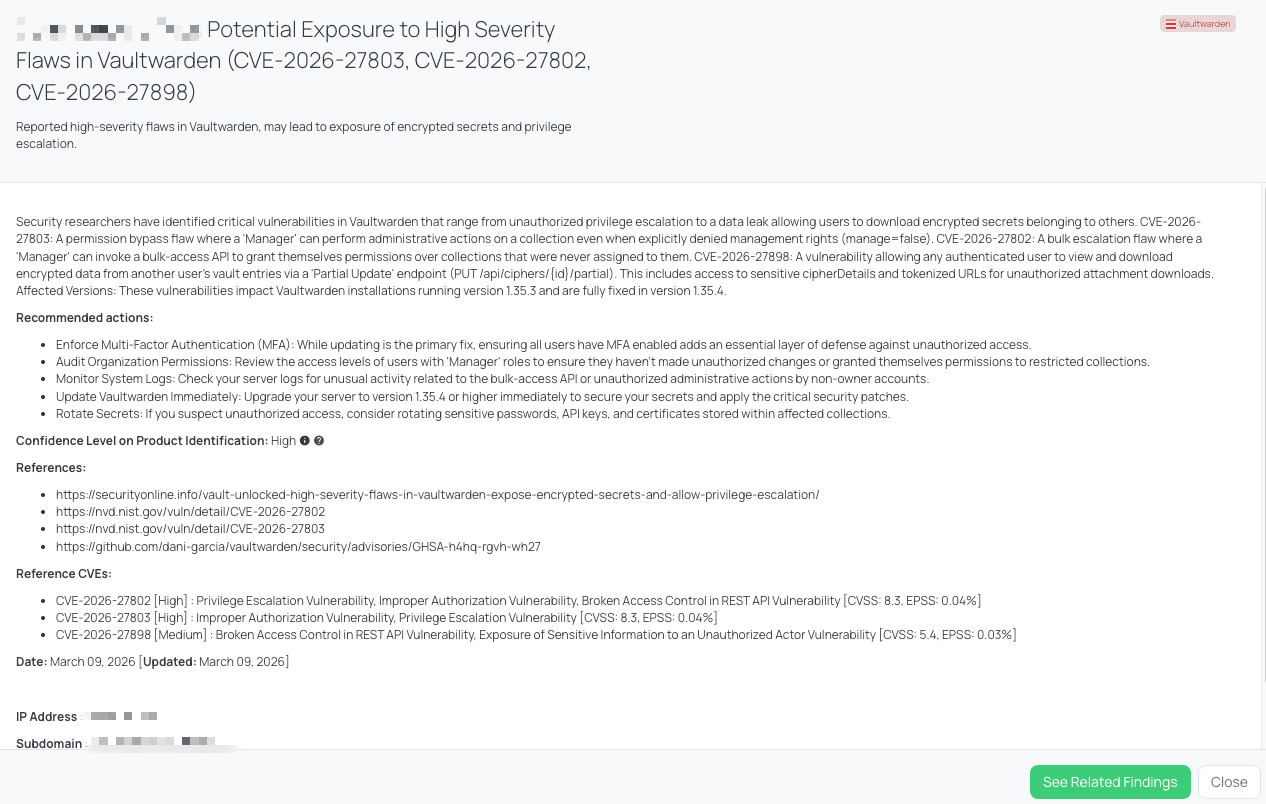Viewport: 1266px width, 804px height.
Task: Click the See Related Findings button
Action: click(x=1110, y=782)
